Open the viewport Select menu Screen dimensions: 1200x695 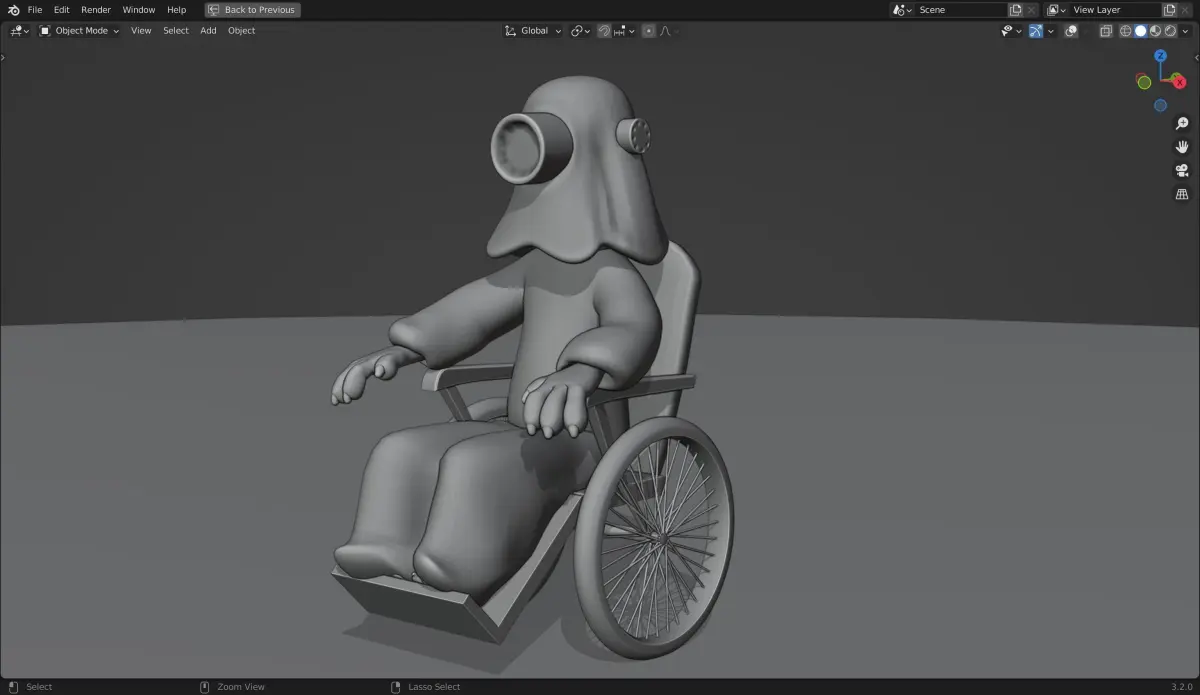(x=176, y=31)
